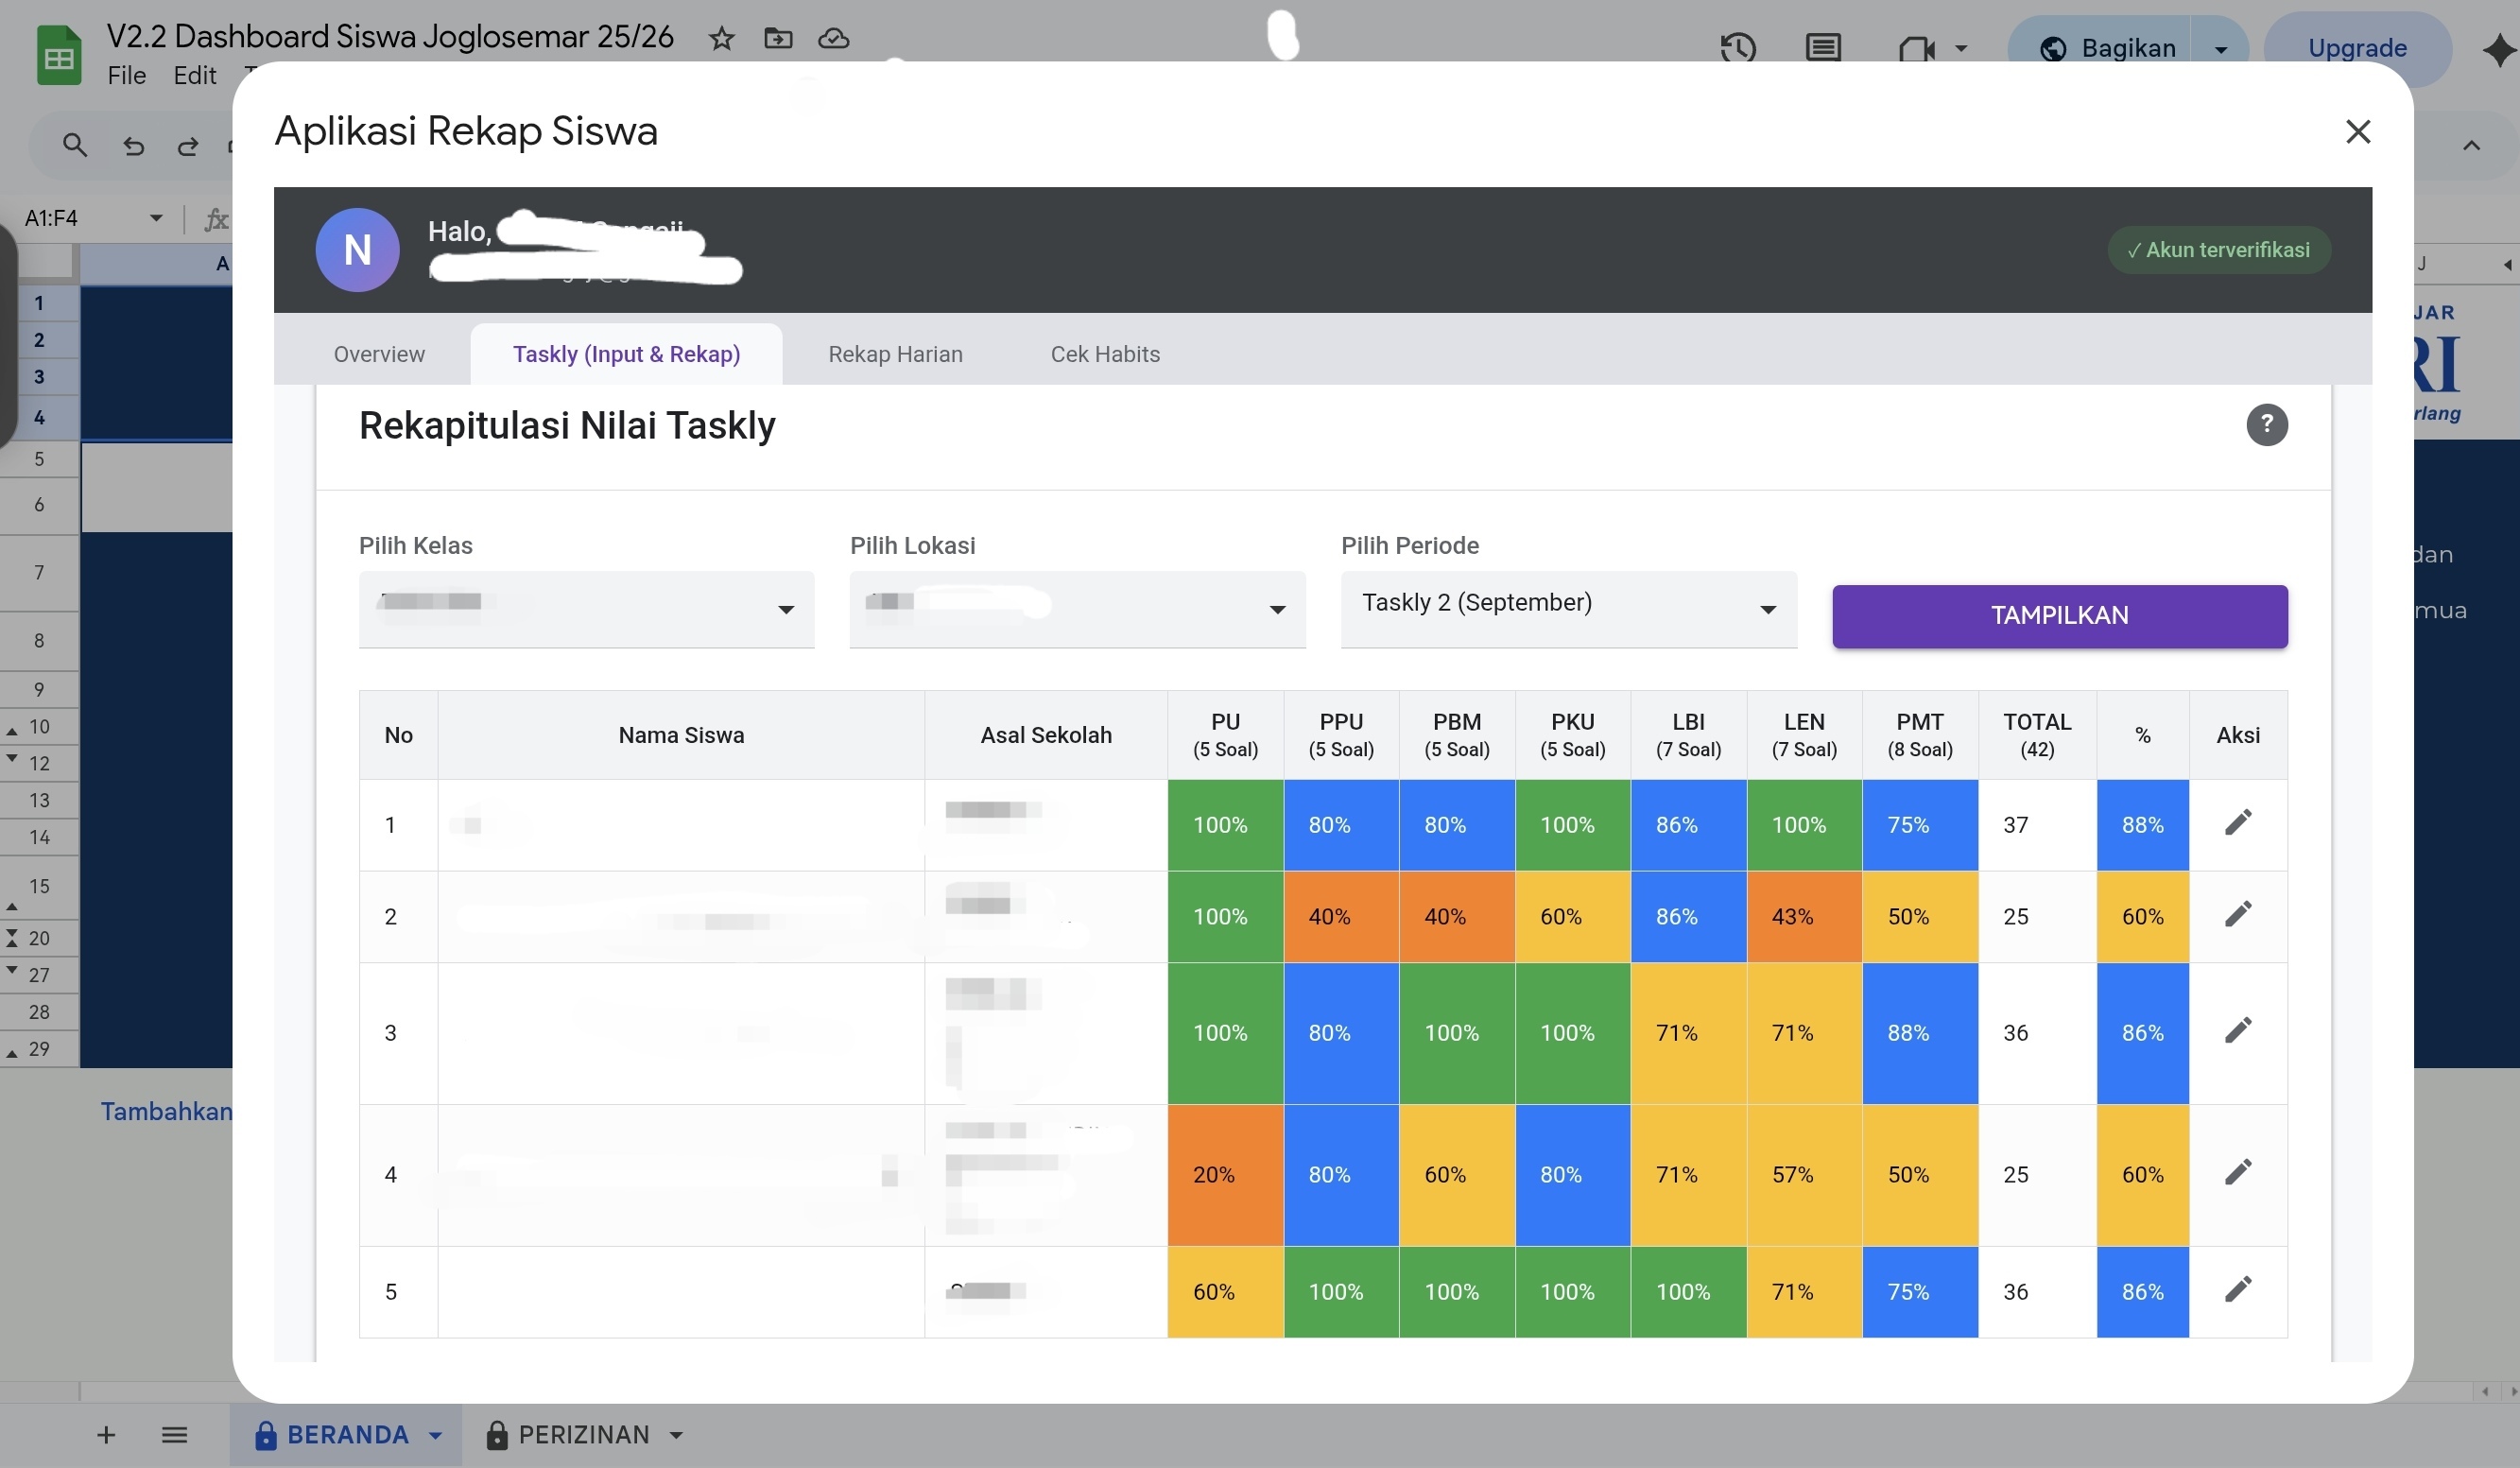
Task: Close the Aplikasi Rekap Siswa dialog
Action: coord(2358,131)
